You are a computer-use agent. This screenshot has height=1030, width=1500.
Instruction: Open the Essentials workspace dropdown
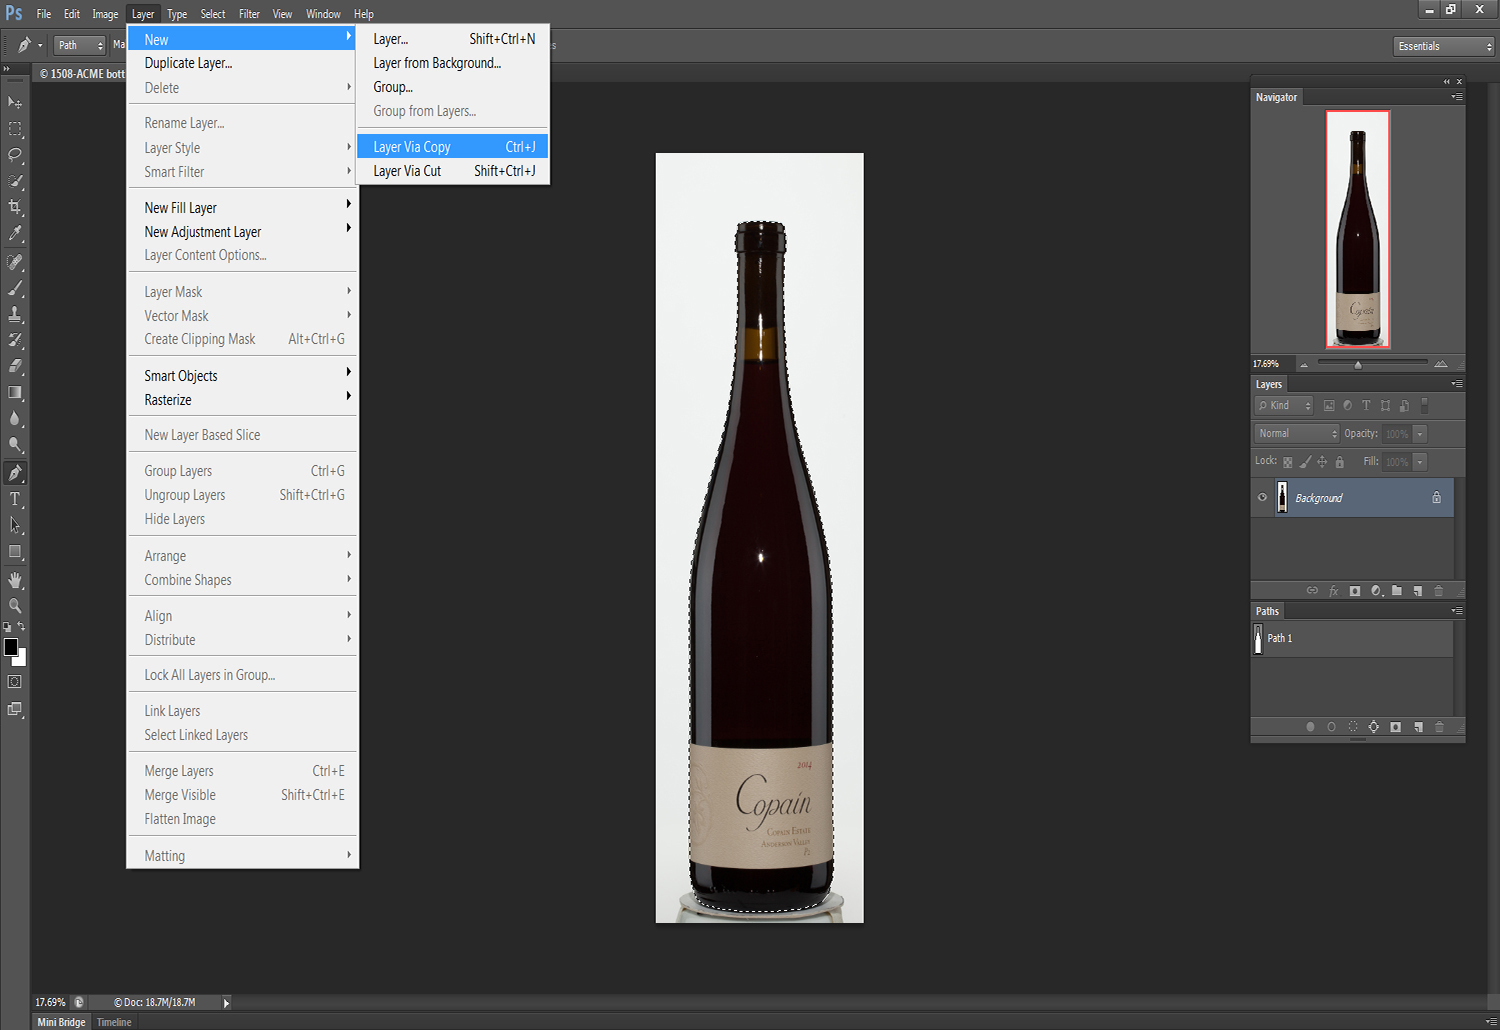(x=1444, y=46)
